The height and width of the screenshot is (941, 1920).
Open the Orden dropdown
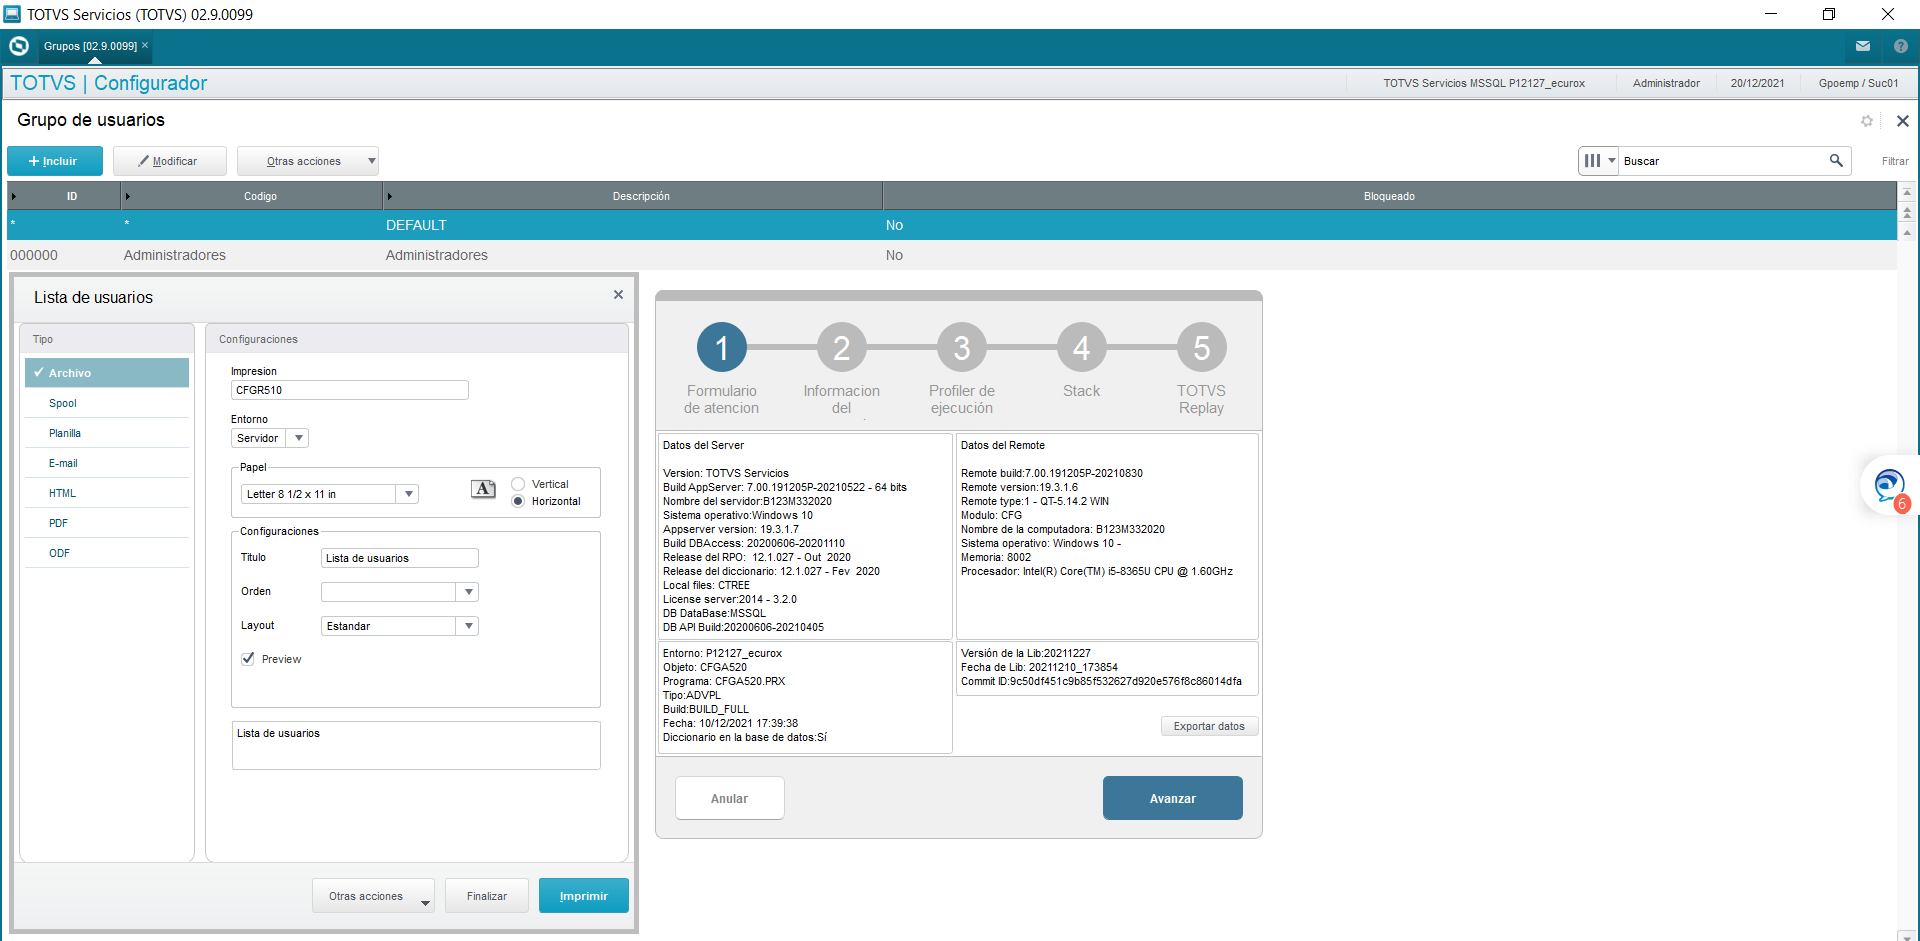pyautogui.click(x=468, y=592)
